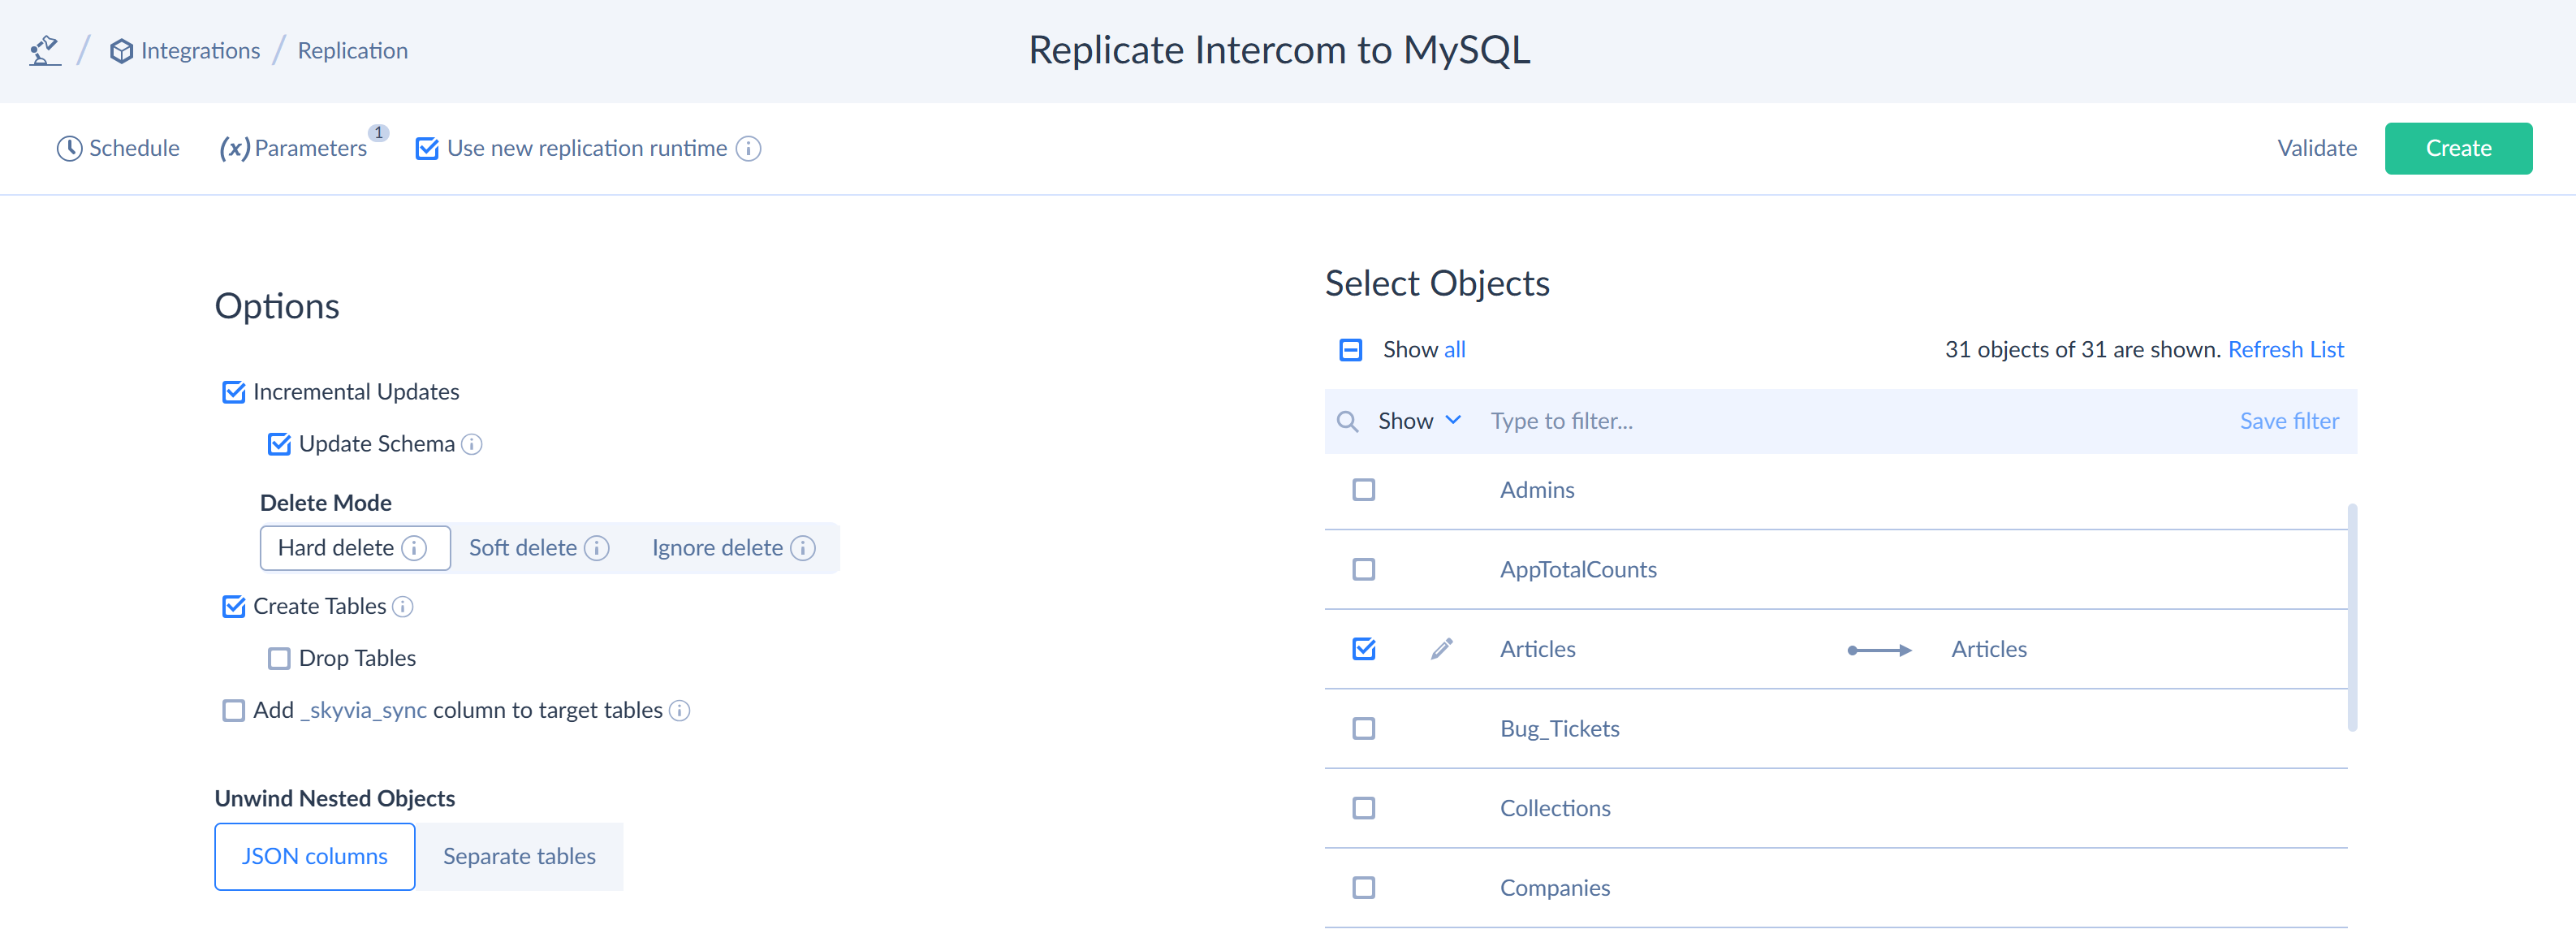
Task: Click the search magnifier icon in filter bar
Action: (1347, 422)
